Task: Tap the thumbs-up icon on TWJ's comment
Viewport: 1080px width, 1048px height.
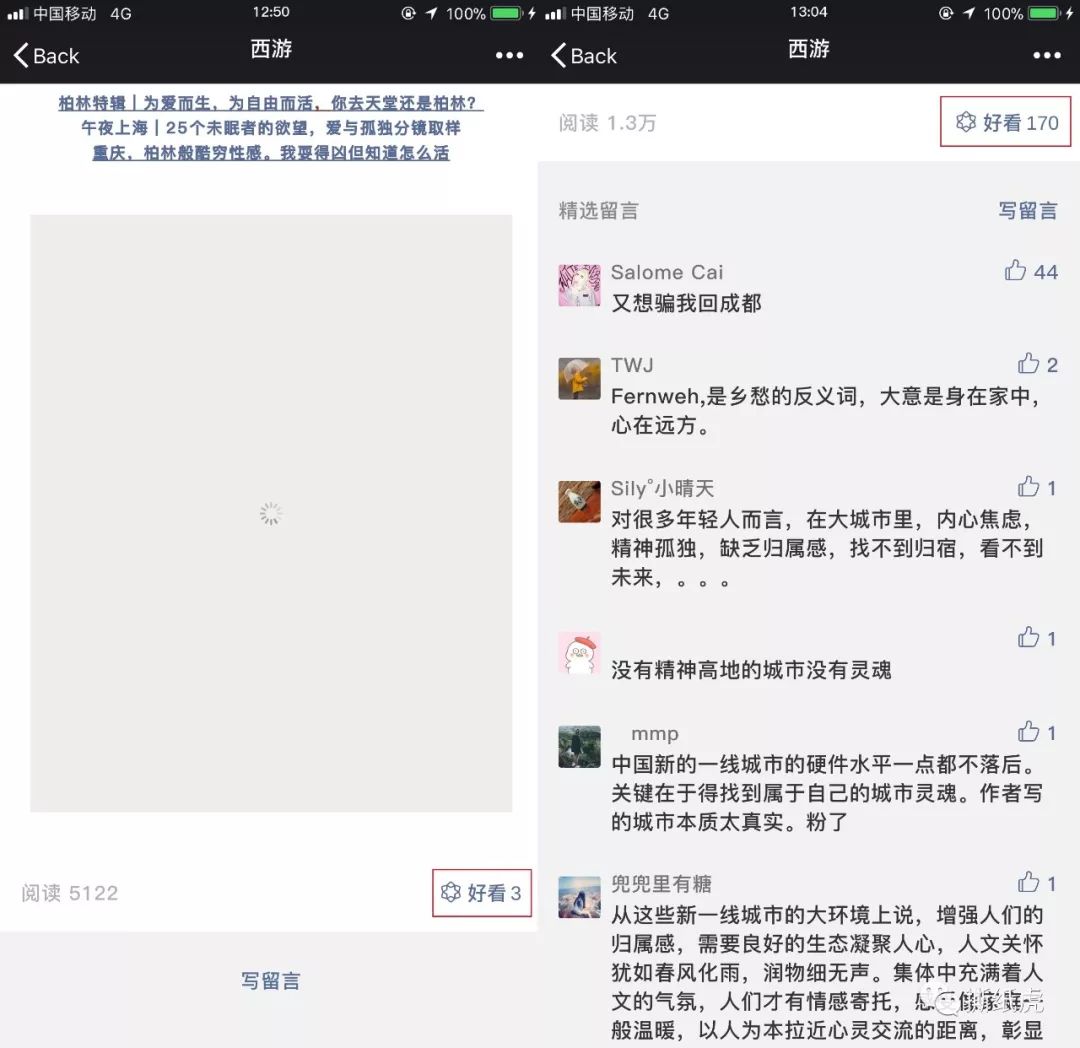Action: coord(1028,364)
